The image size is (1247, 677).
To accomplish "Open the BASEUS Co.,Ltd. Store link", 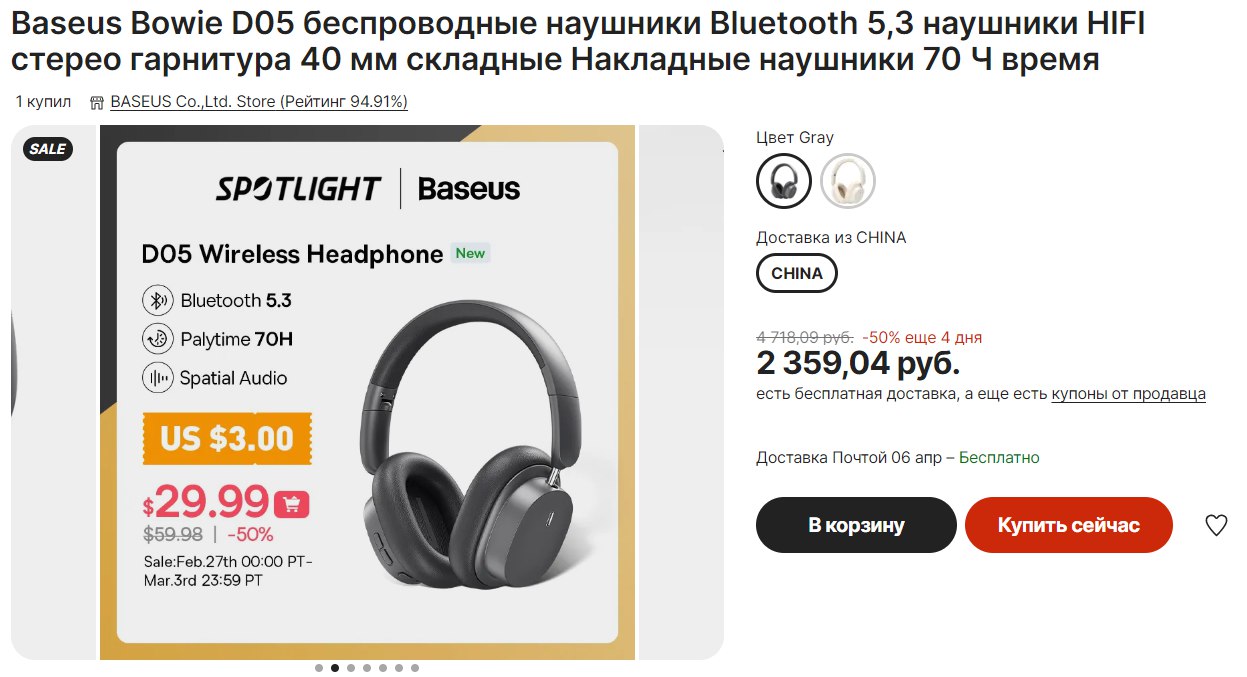I will point(259,102).
